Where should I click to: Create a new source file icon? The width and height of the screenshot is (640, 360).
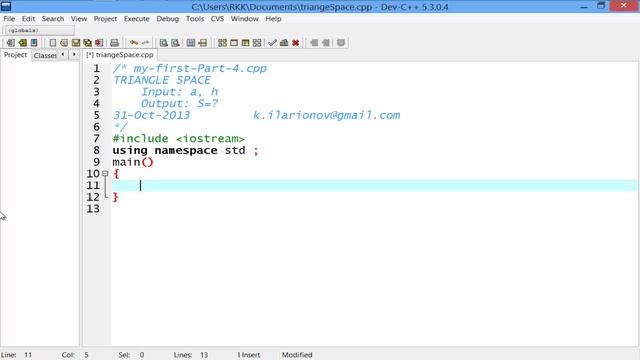[53, 42]
